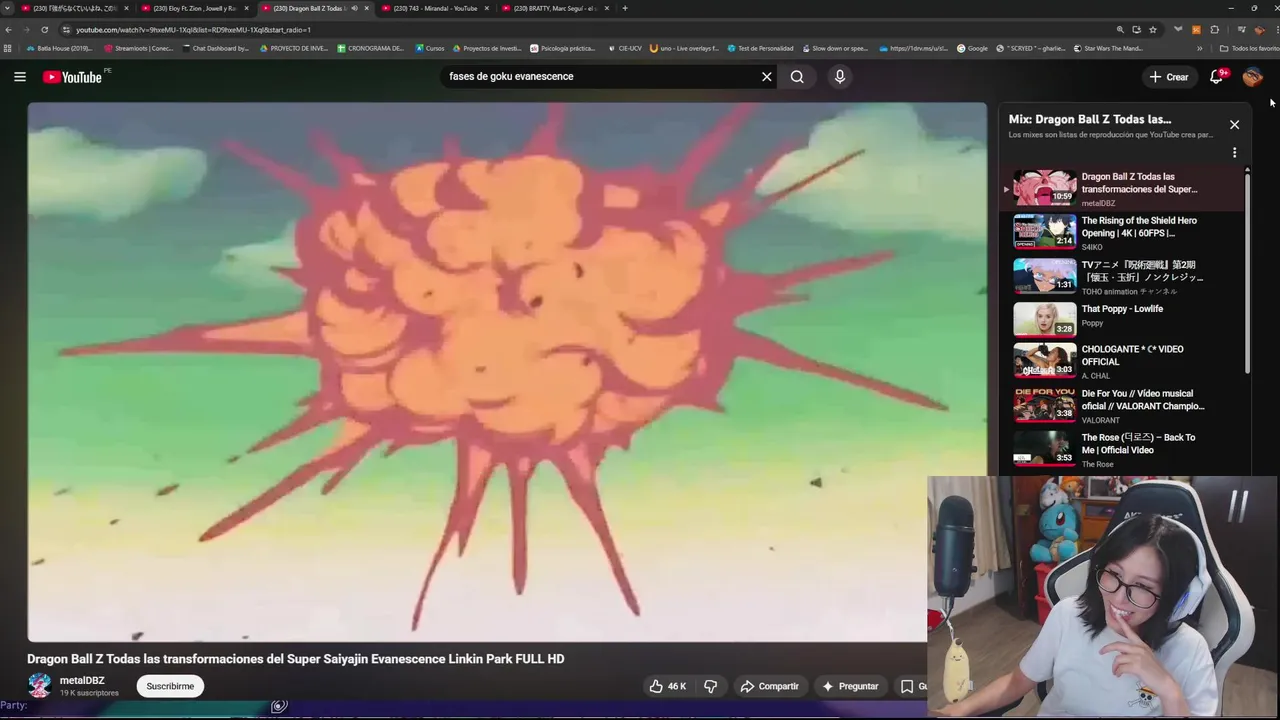Click the Mix: Dragon Ball Z Todas las... title

pyautogui.click(x=1090, y=119)
